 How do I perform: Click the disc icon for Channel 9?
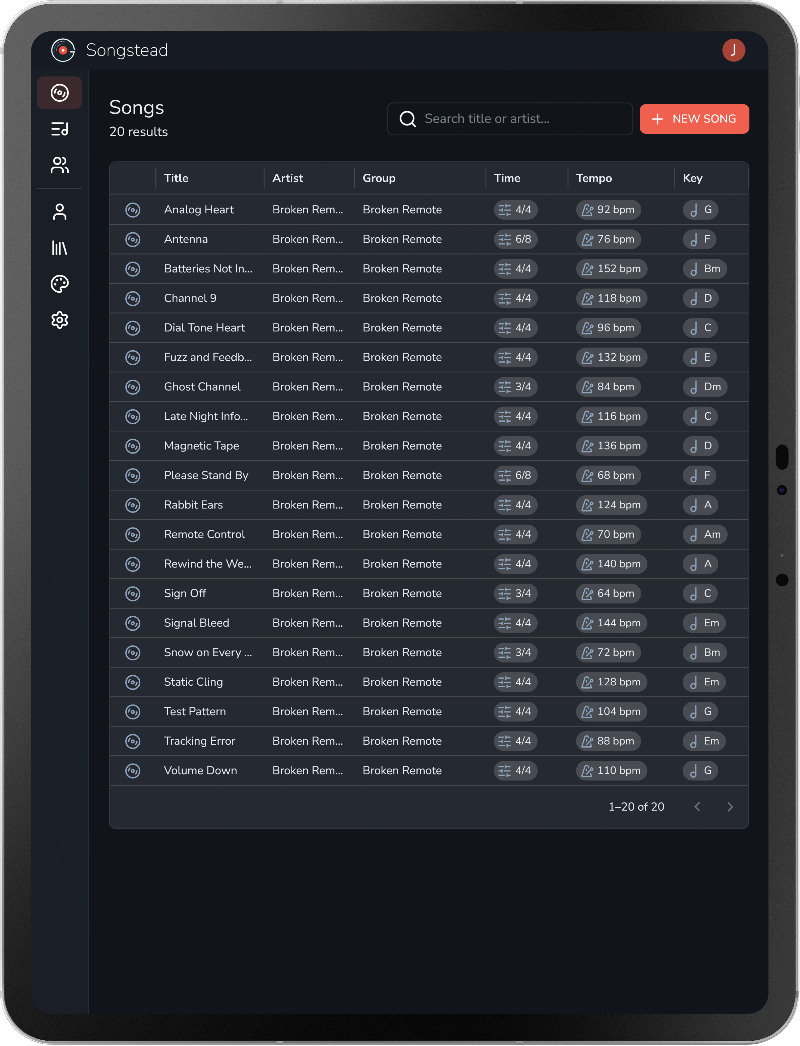(133, 298)
